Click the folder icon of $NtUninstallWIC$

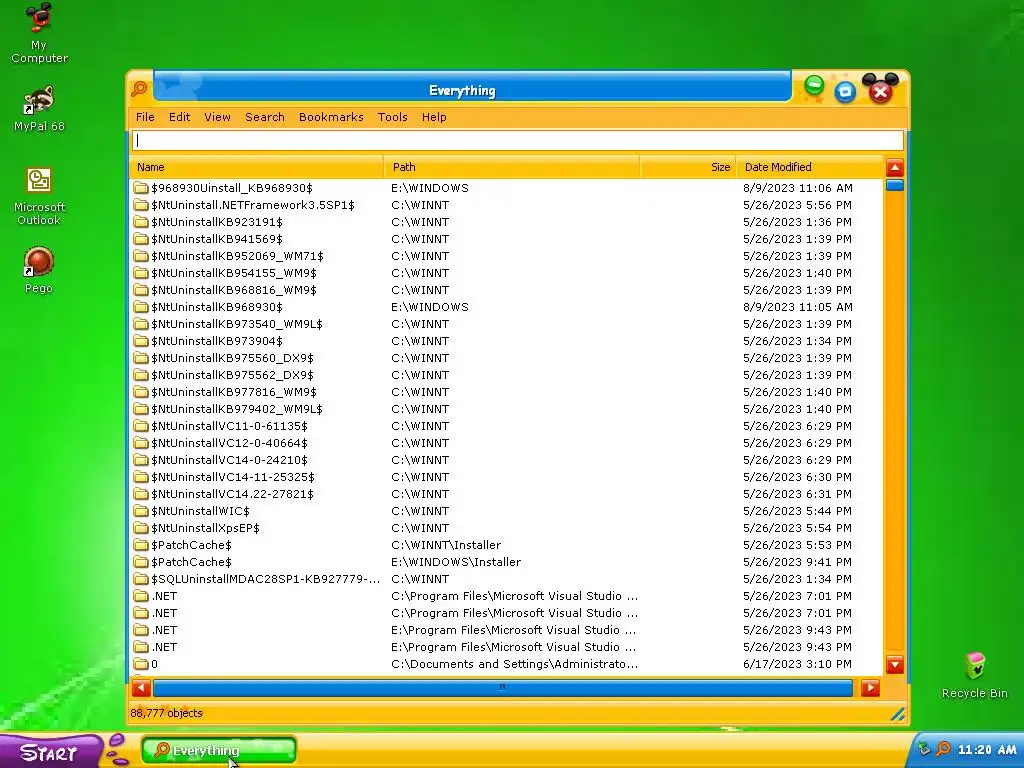click(x=140, y=511)
